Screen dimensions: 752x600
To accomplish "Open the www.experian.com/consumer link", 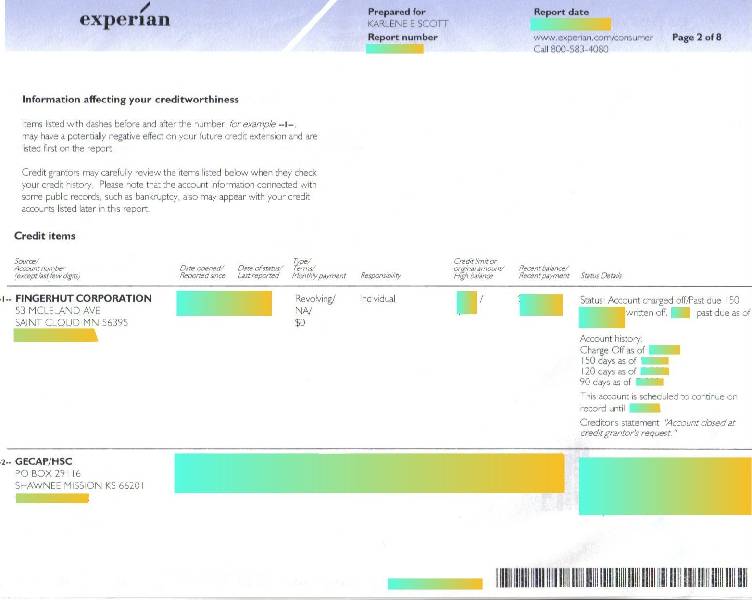I will click(x=593, y=37).
